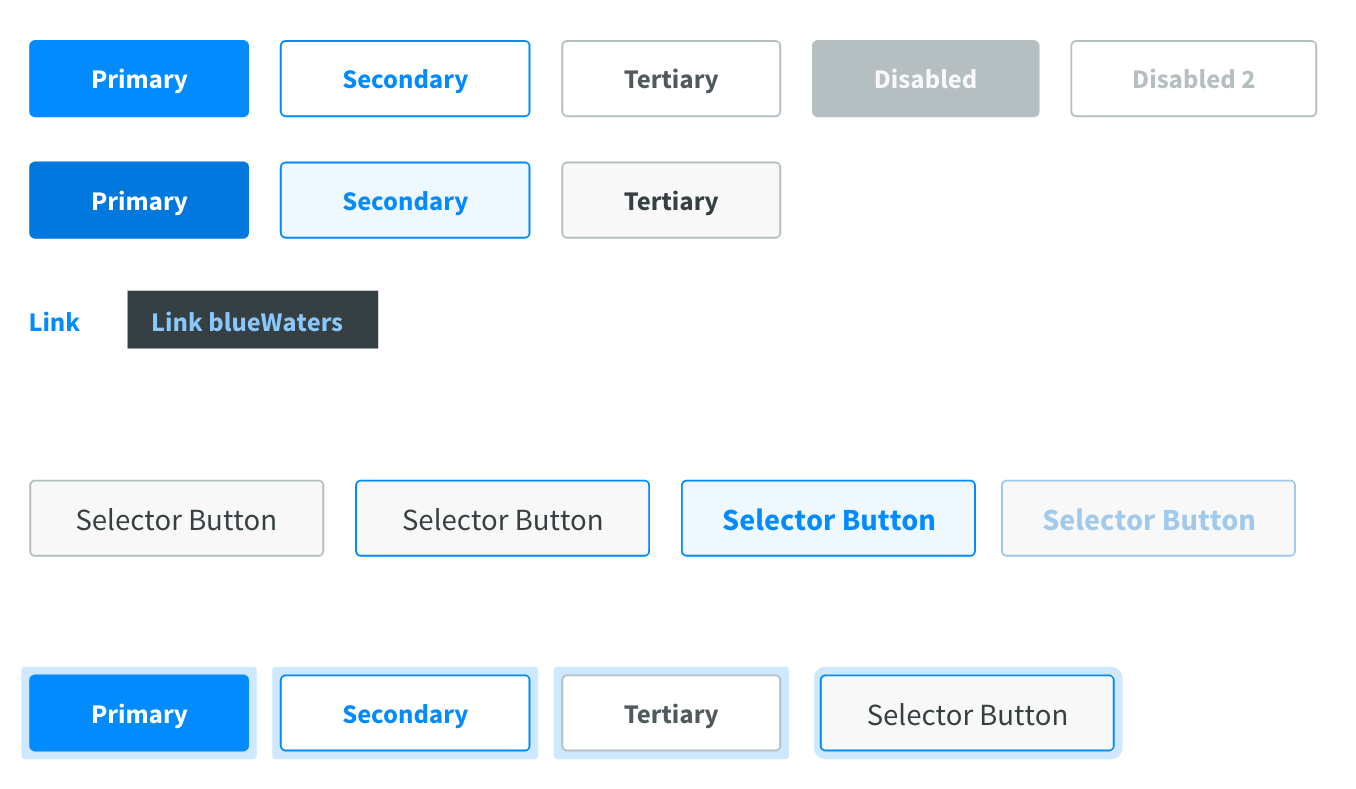Image resolution: width=1356 pixels, height=789 pixels.
Task: Click the Disabled button
Action: pos(925,78)
